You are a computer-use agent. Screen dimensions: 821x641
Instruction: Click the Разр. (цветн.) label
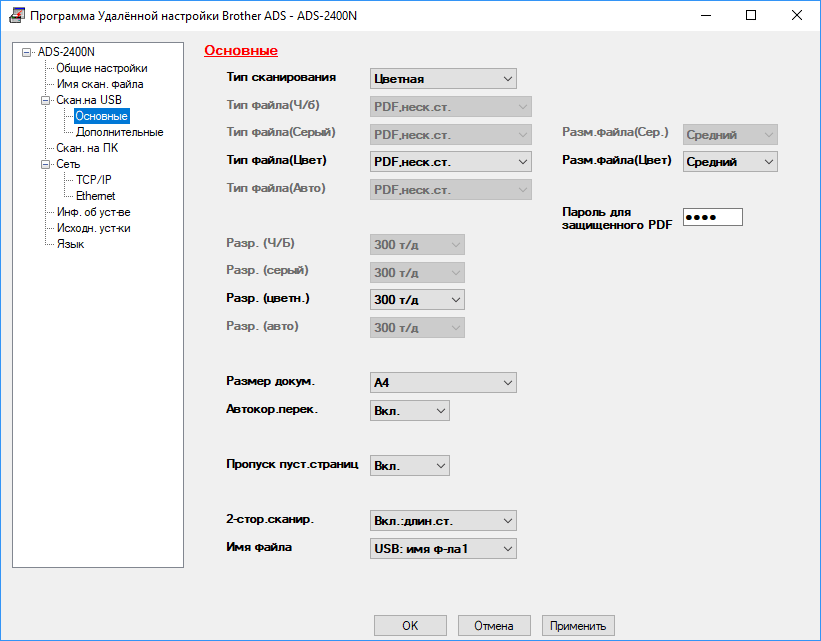(x=268, y=298)
